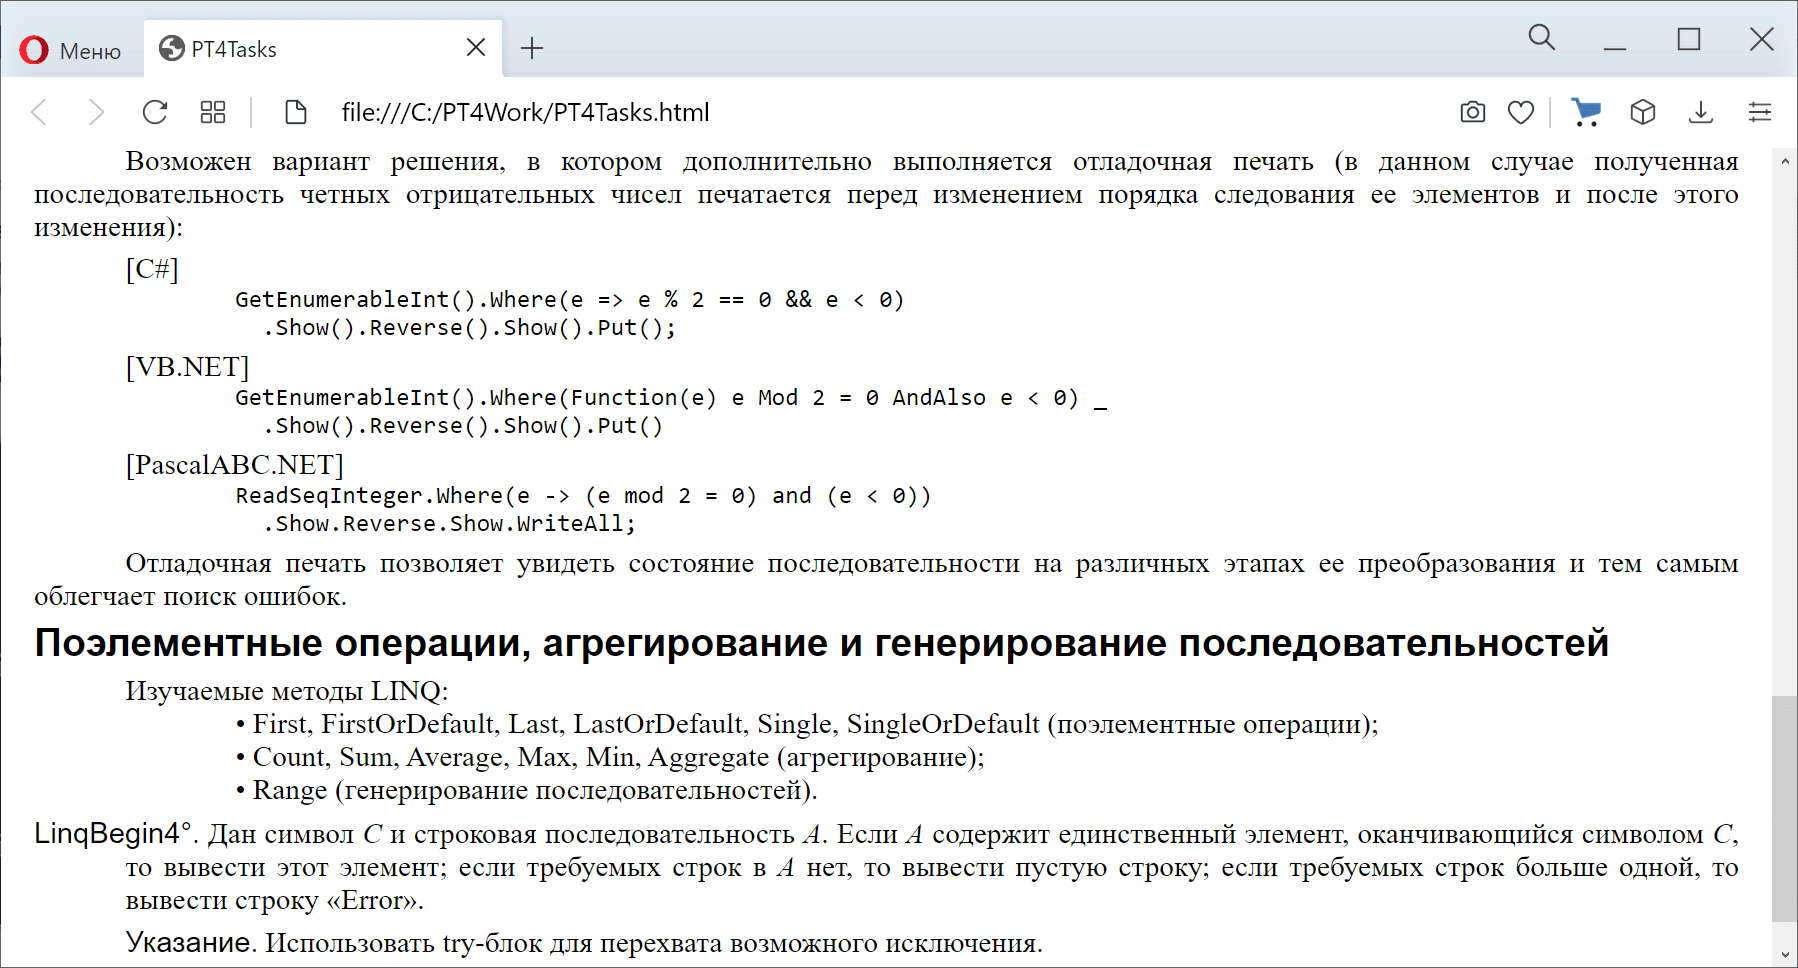This screenshot has width=1798, height=968.
Task: Click the VB line with AndAlso
Action: click(x=671, y=398)
